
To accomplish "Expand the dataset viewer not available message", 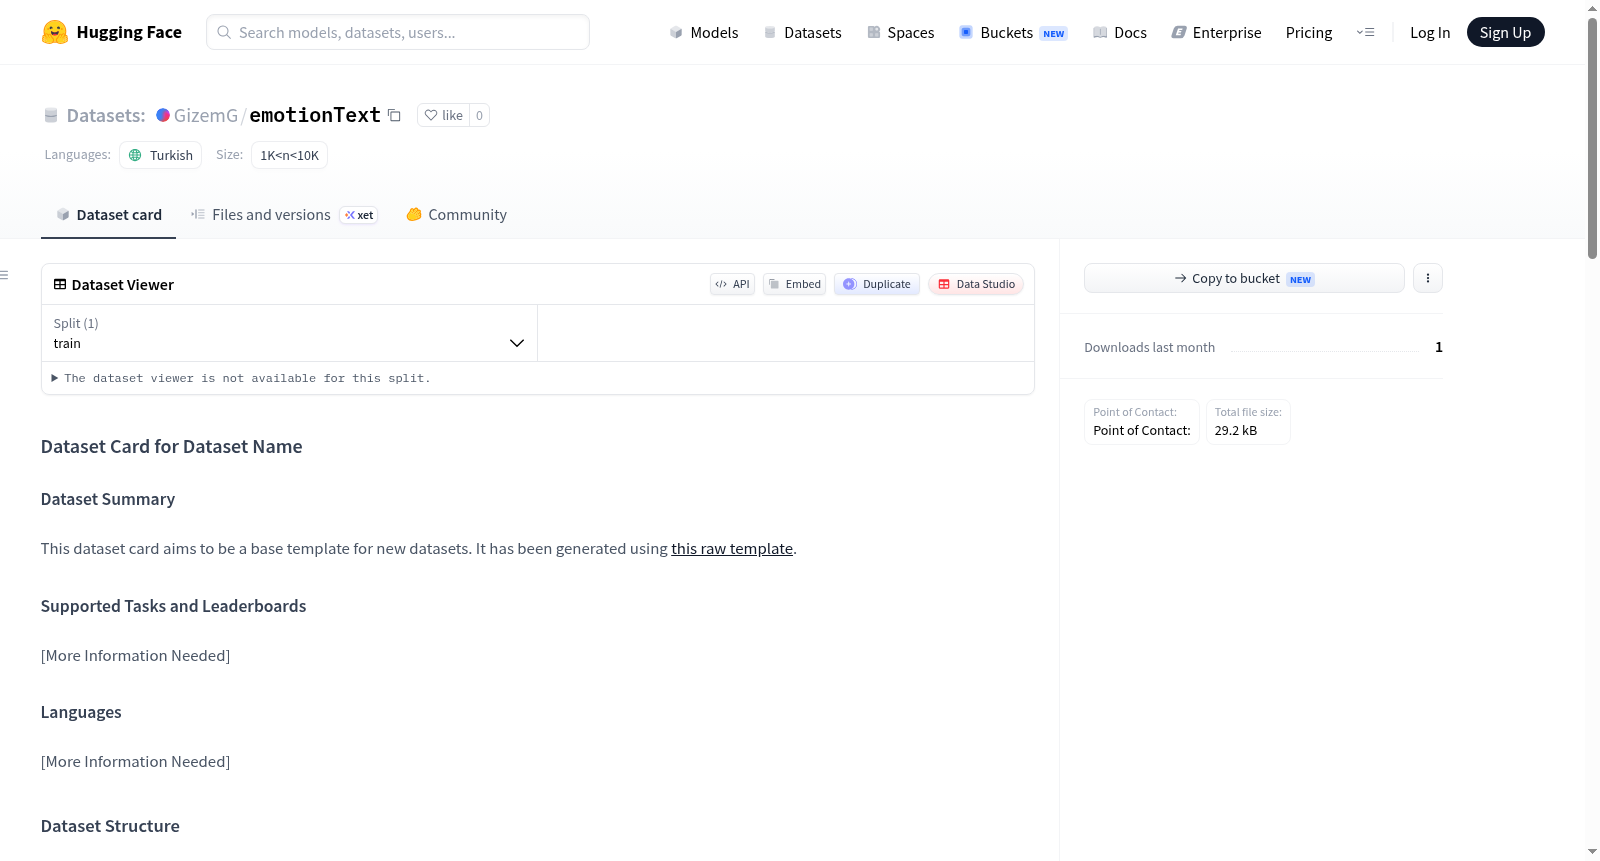I will tap(240, 378).
